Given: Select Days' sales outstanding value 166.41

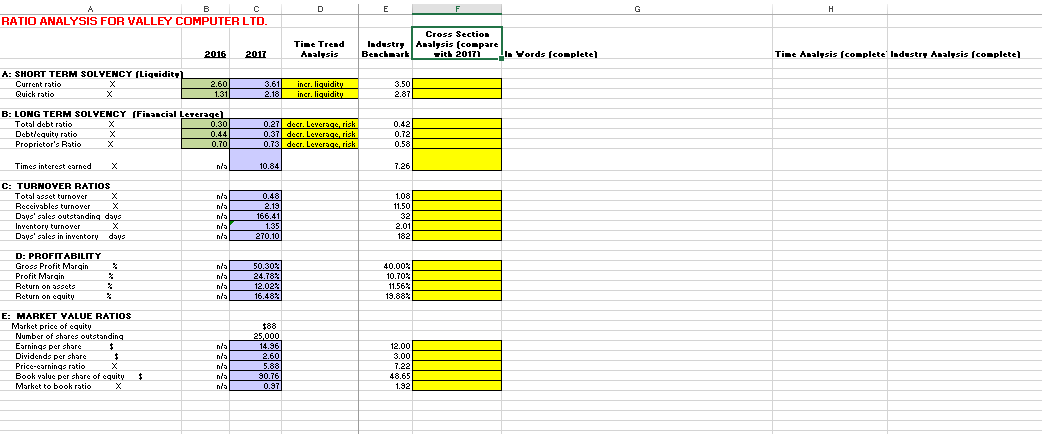Looking at the screenshot, I should 256,216.
